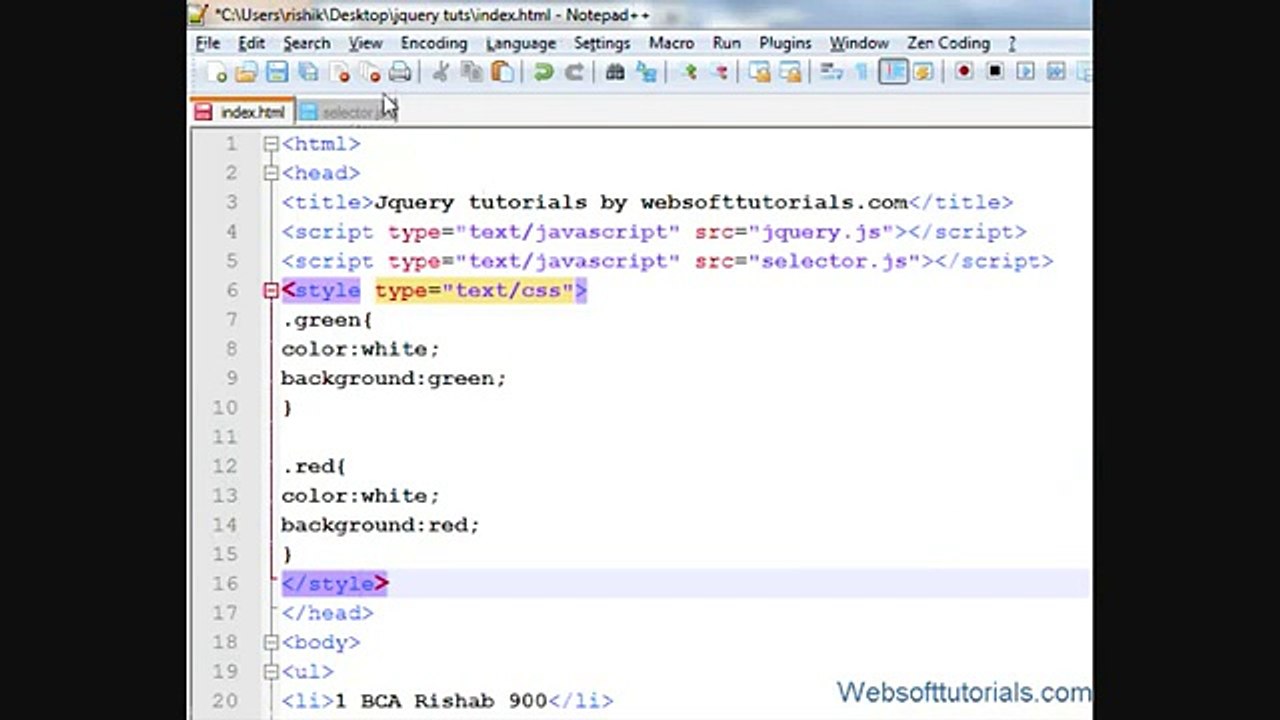
Task: Open the Encoding menu
Action: (434, 43)
